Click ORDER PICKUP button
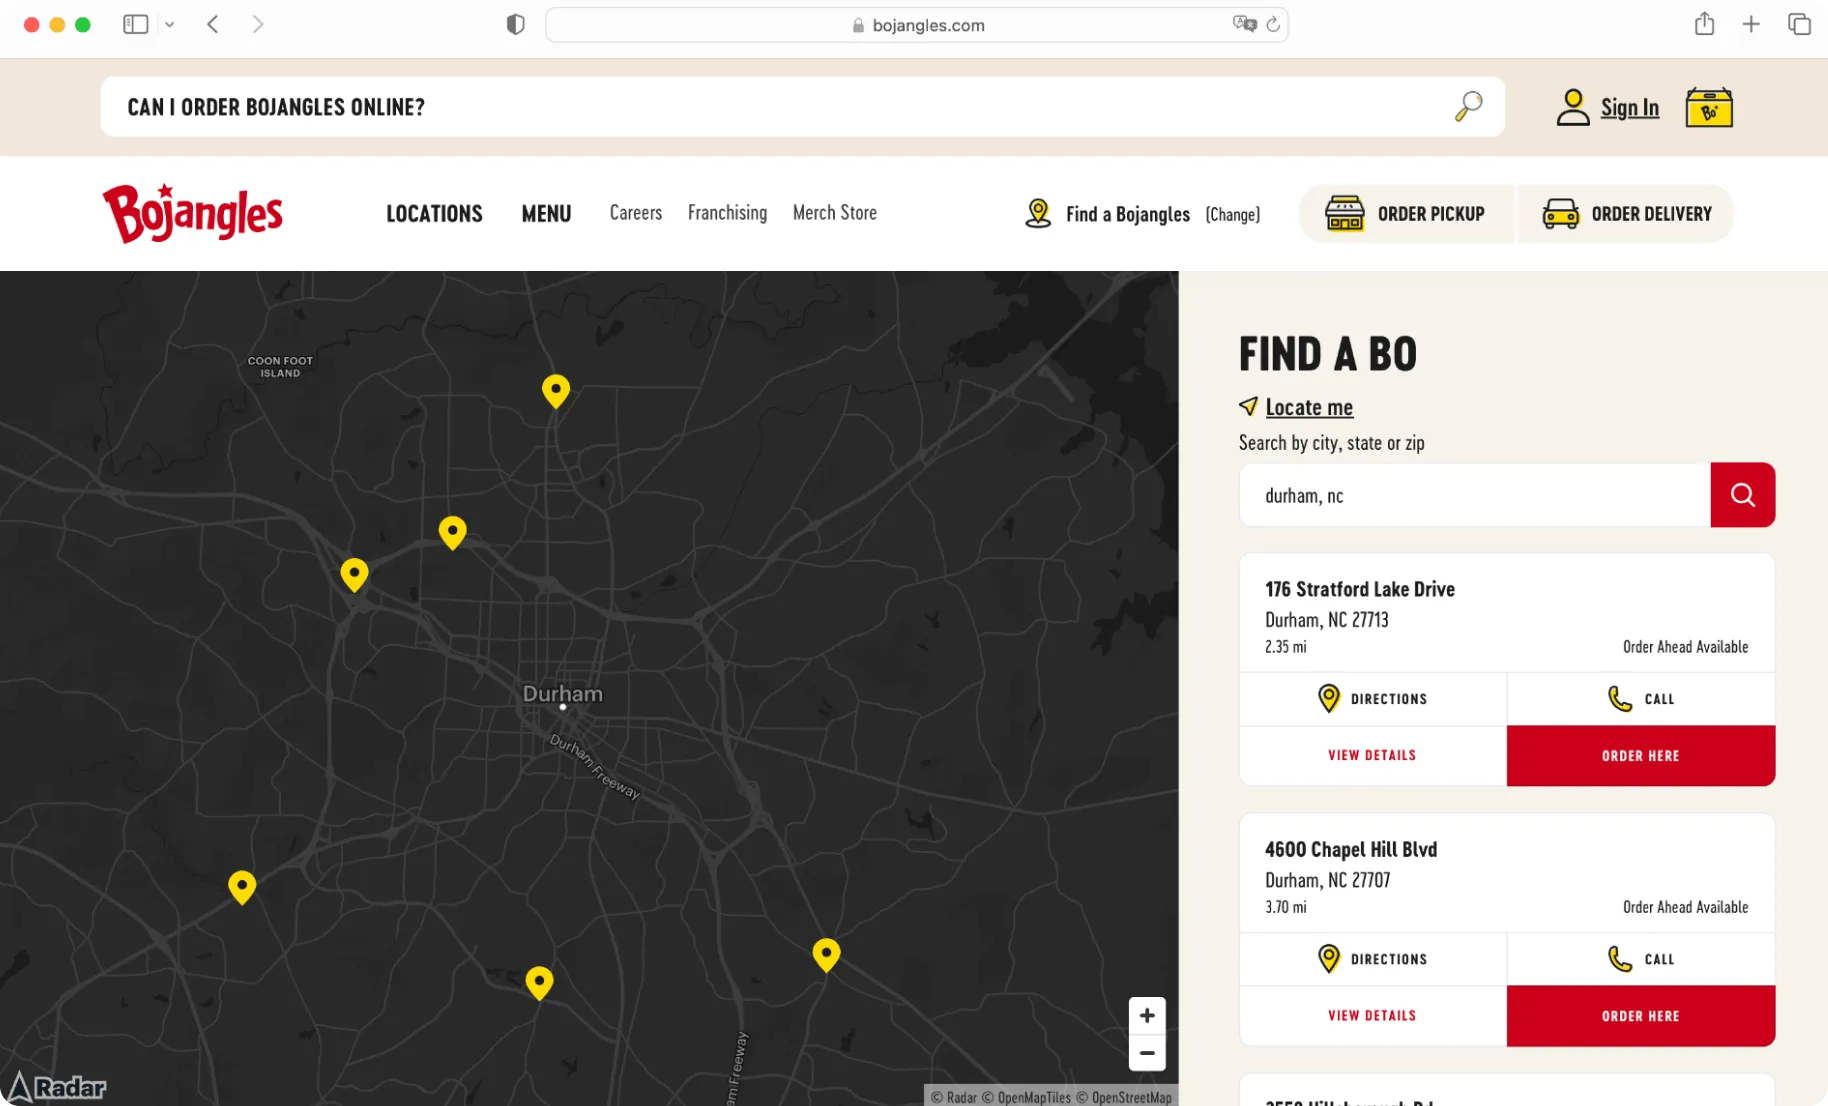The image size is (1828, 1106). [1406, 213]
